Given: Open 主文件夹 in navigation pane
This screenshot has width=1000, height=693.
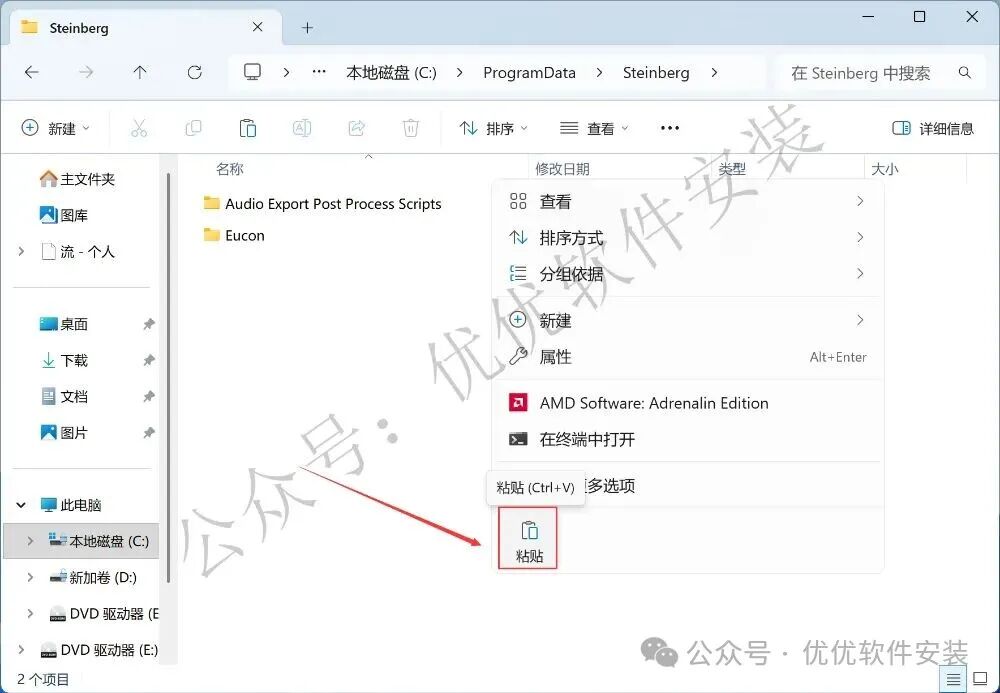Looking at the screenshot, I should [x=77, y=179].
